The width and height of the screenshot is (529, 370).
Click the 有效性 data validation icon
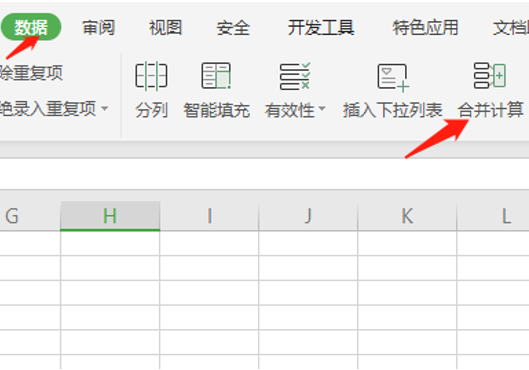click(x=295, y=76)
